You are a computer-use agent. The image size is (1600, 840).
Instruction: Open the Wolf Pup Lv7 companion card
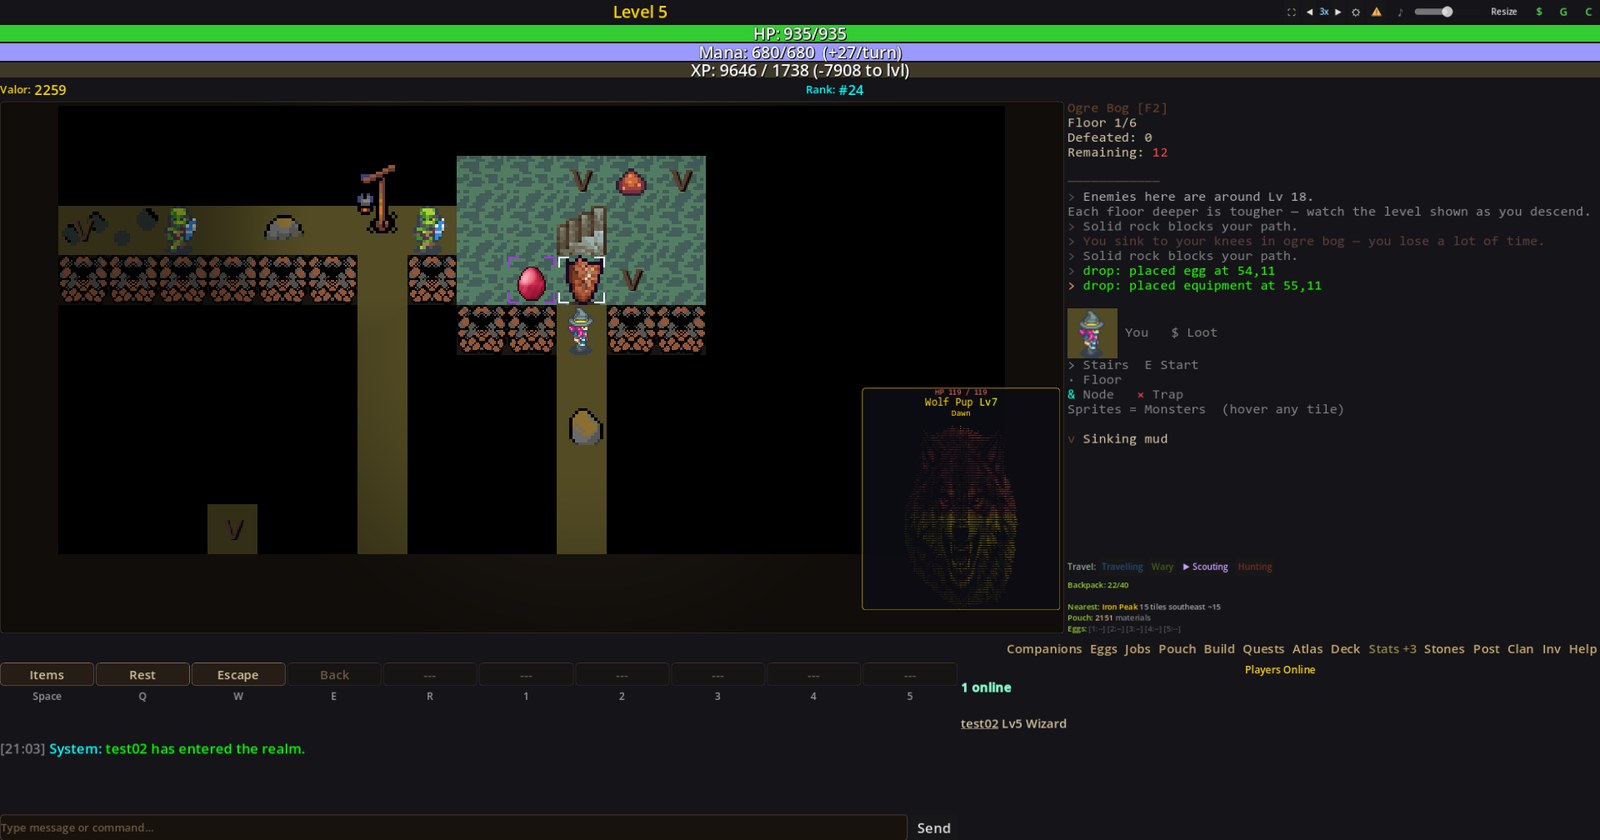[x=961, y=498]
